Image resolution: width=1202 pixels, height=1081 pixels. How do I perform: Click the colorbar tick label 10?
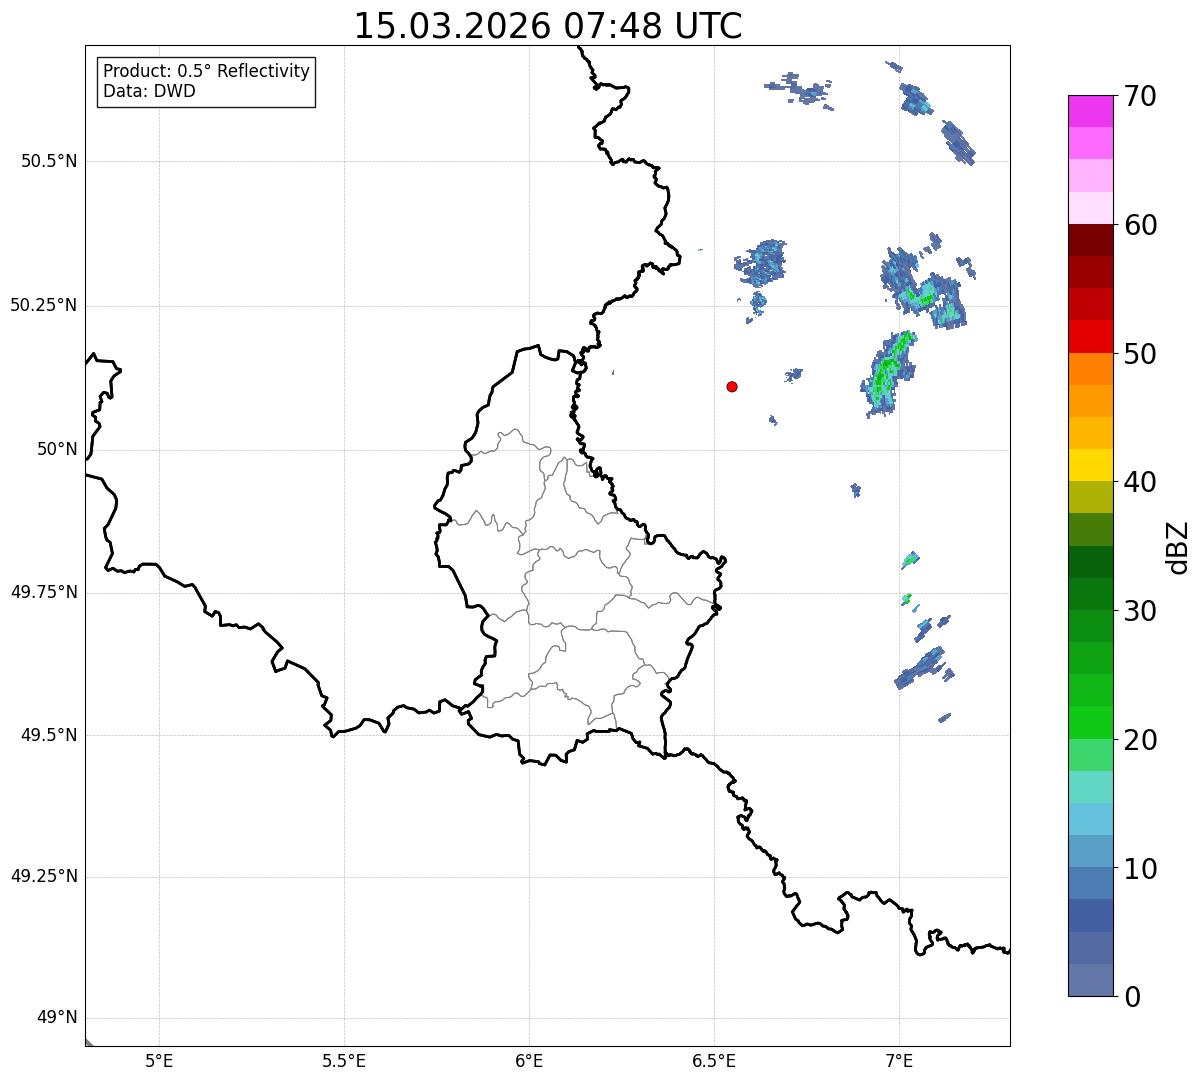coord(1140,869)
